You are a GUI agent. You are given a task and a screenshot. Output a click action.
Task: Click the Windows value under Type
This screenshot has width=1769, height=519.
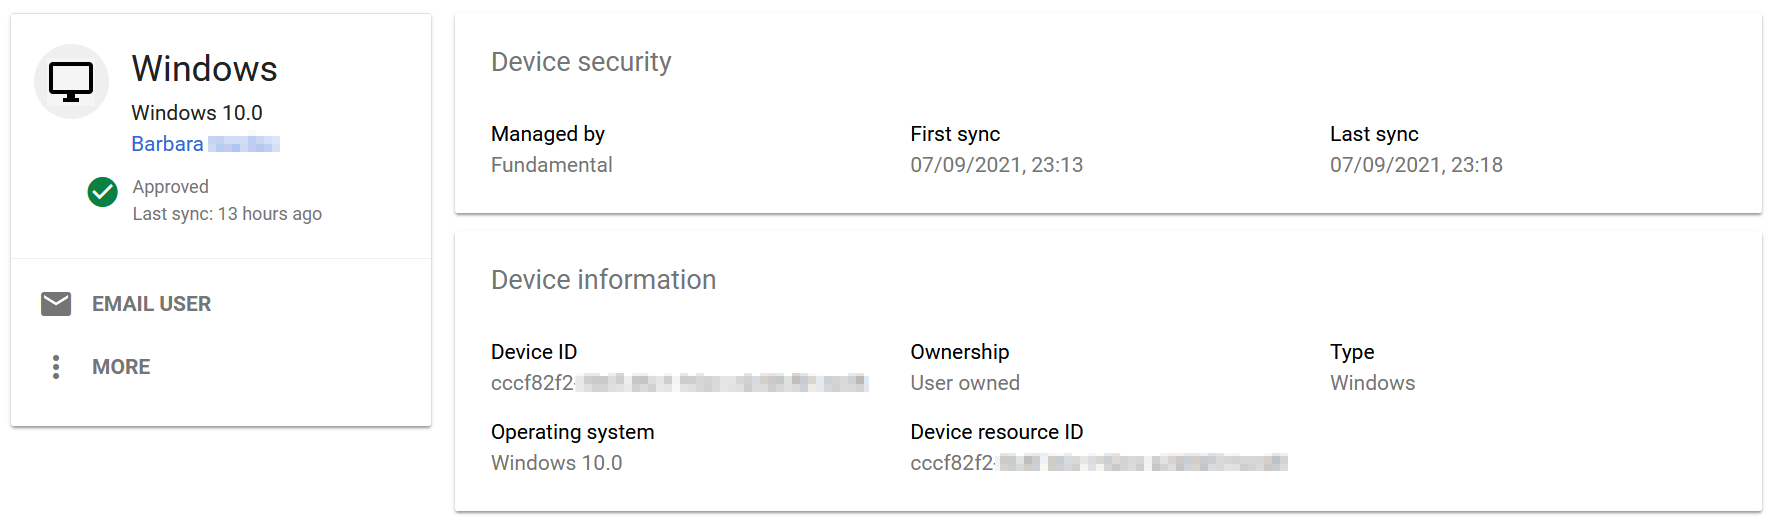[x=1372, y=383]
